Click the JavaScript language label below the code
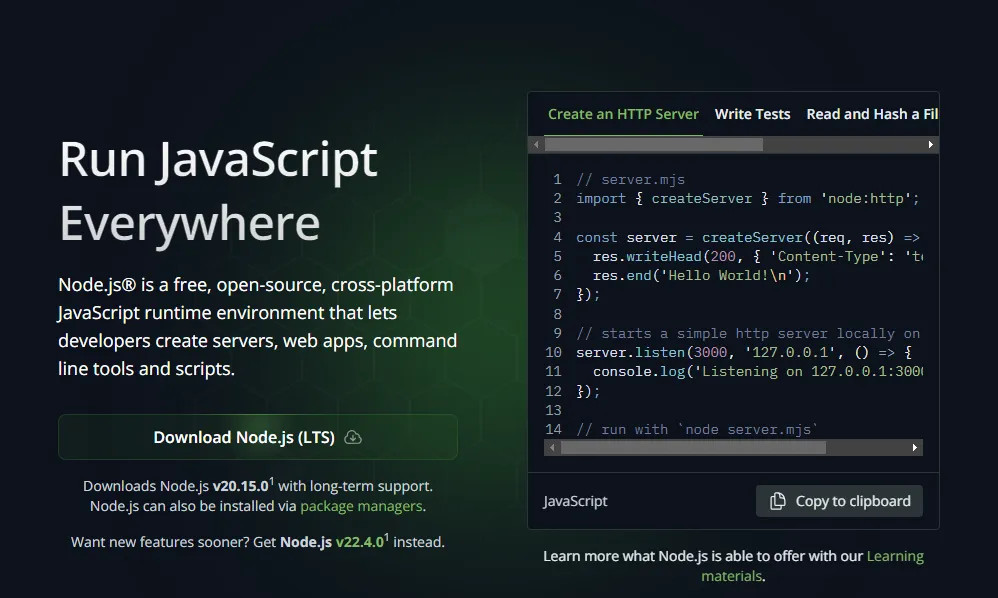Screen dimensions: 998x598 pos(575,501)
